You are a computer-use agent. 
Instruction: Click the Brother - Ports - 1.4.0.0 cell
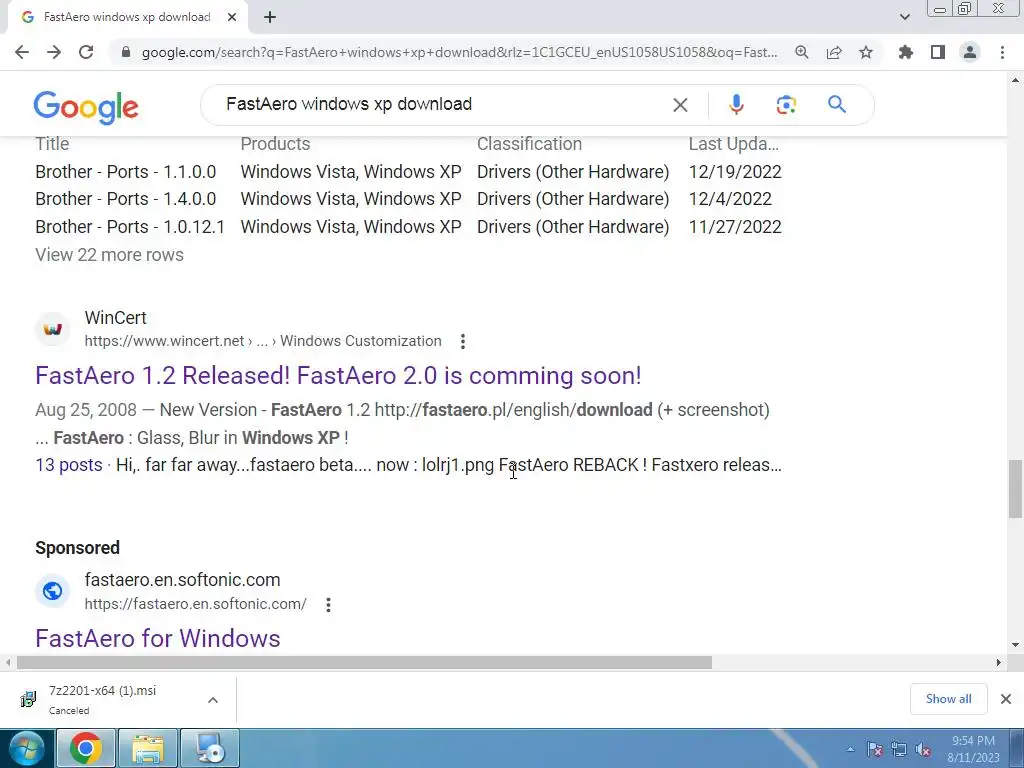click(125, 199)
